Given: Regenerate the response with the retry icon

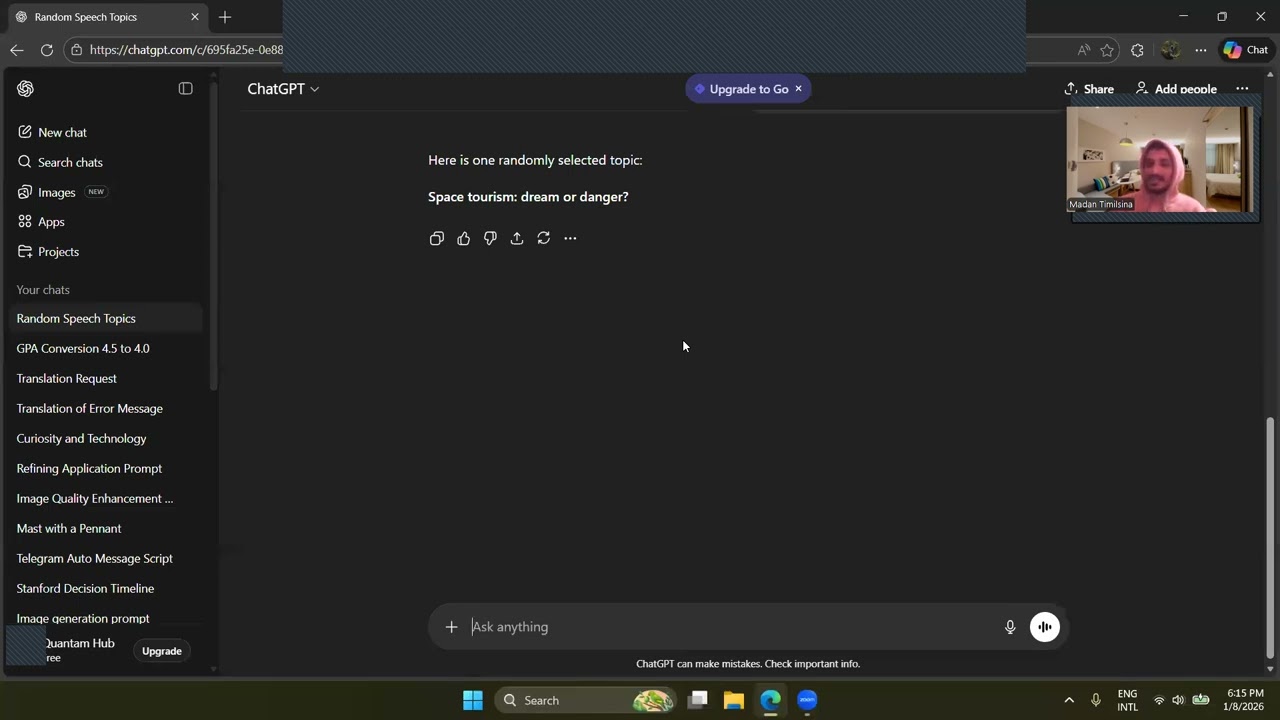Looking at the screenshot, I should 543,238.
